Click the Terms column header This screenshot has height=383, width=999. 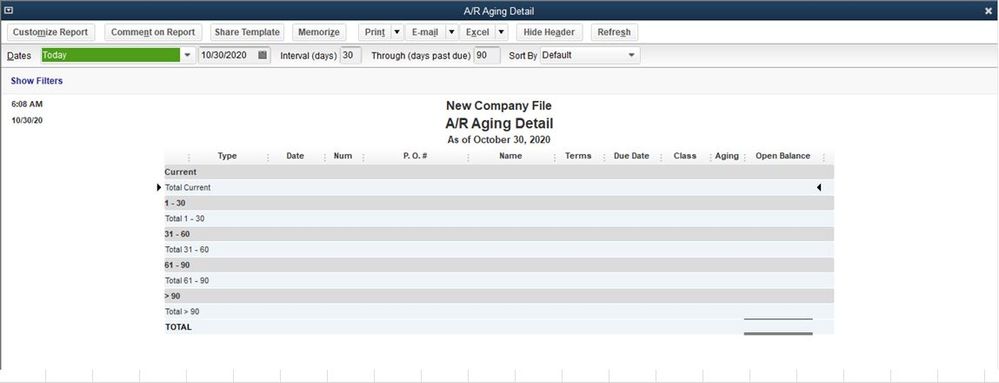pyautogui.click(x=578, y=156)
